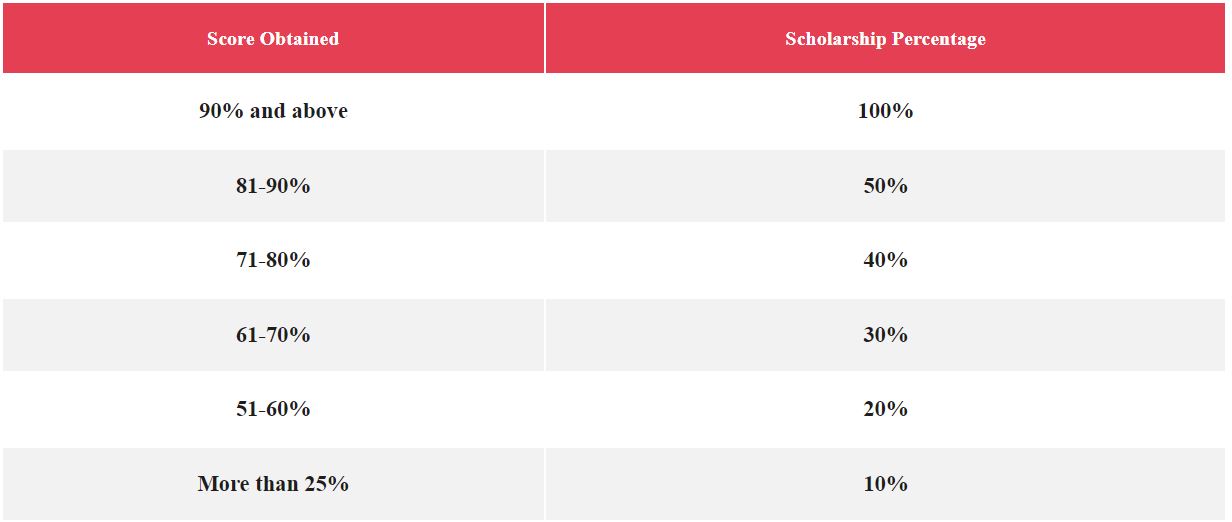Click the 20% scholarship value
The height and width of the screenshot is (522, 1232).
point(885,409)
